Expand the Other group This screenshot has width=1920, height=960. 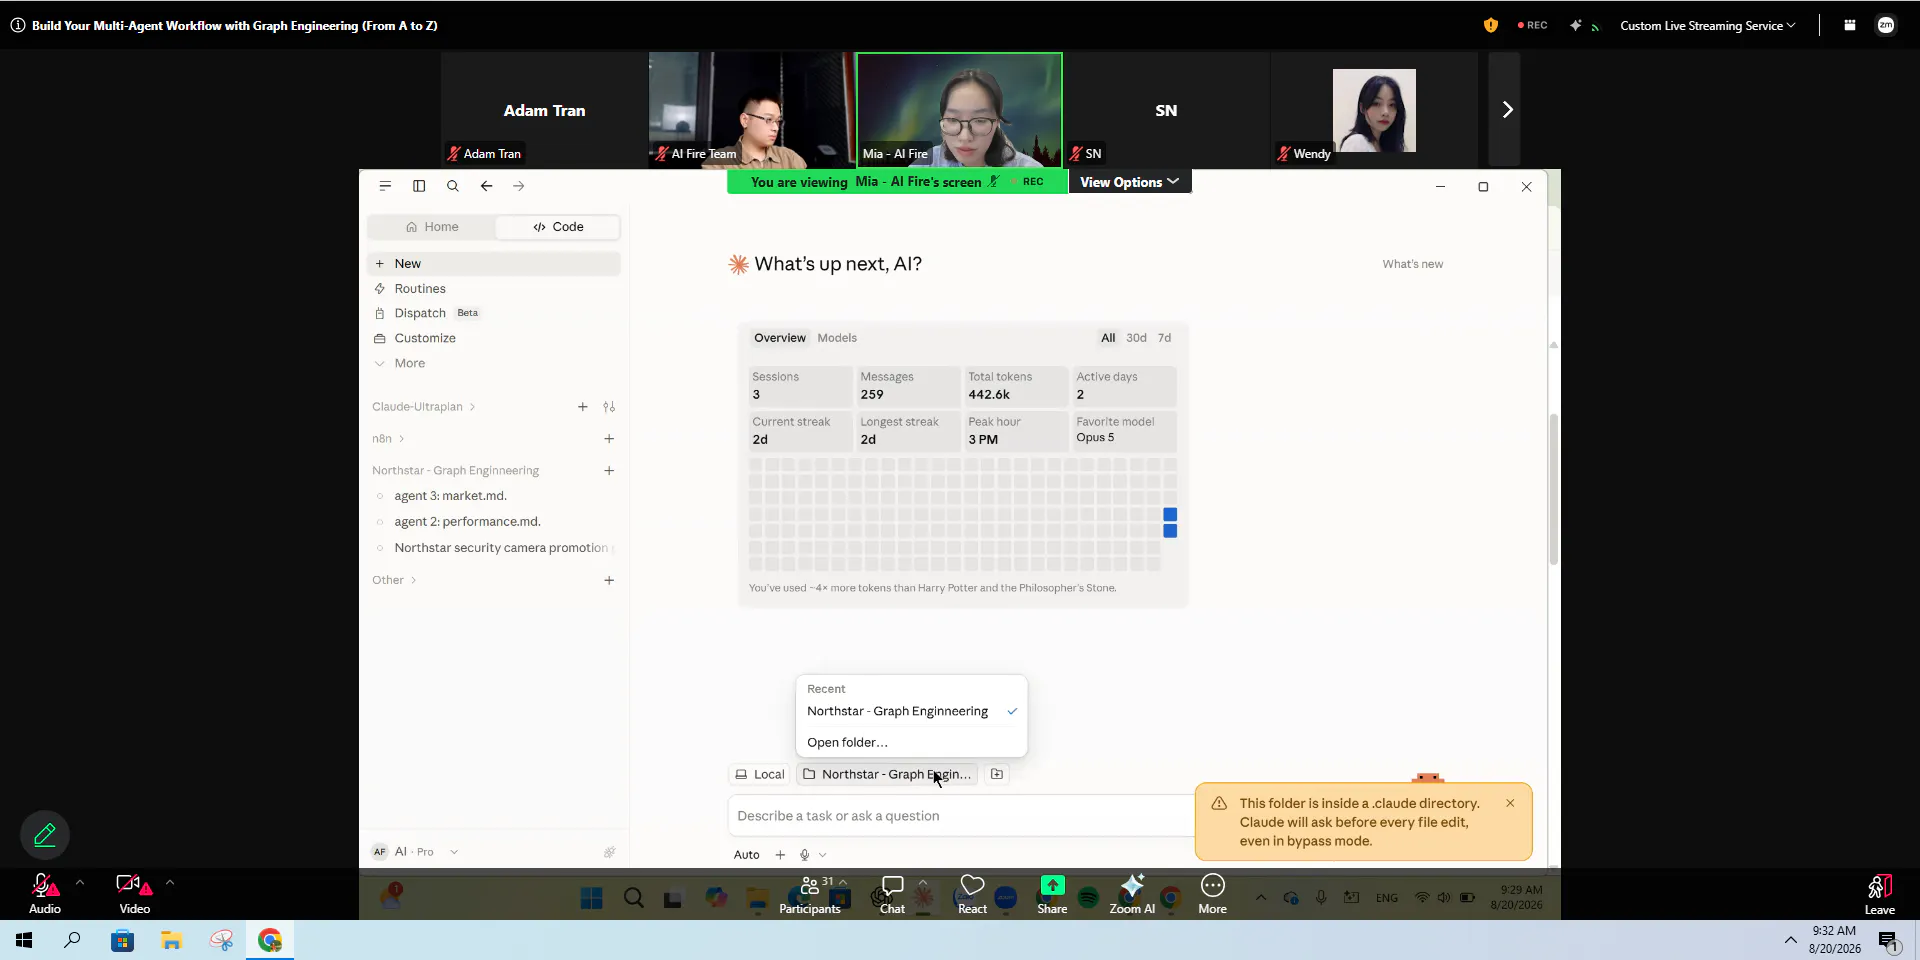[x=394, y=580]
